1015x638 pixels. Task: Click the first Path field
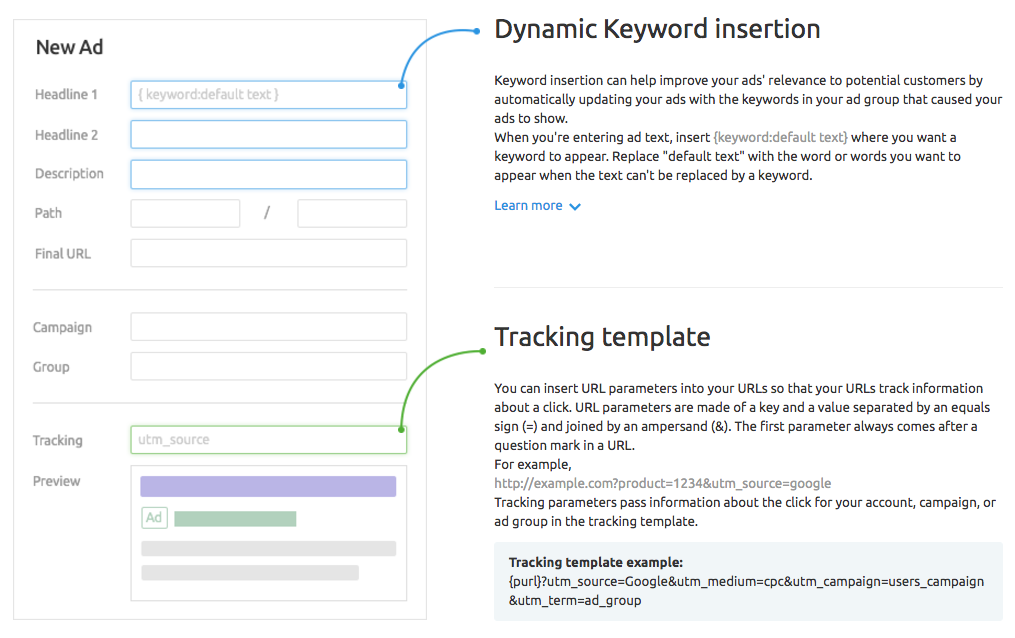tap(185, 214)
